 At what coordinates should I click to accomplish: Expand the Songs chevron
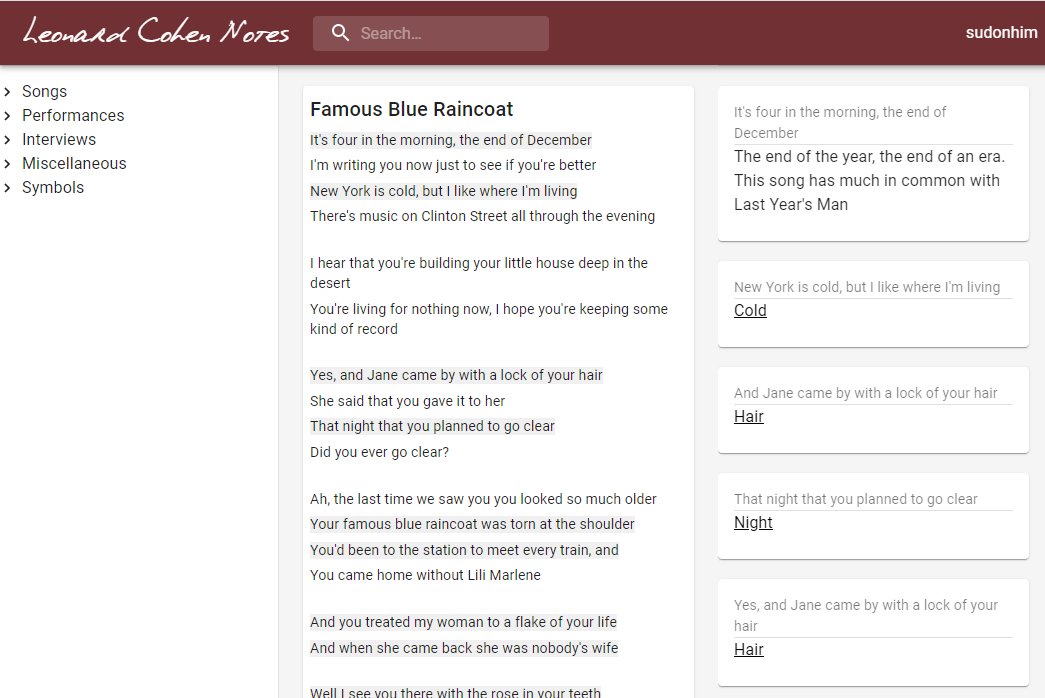click(7, 91)
